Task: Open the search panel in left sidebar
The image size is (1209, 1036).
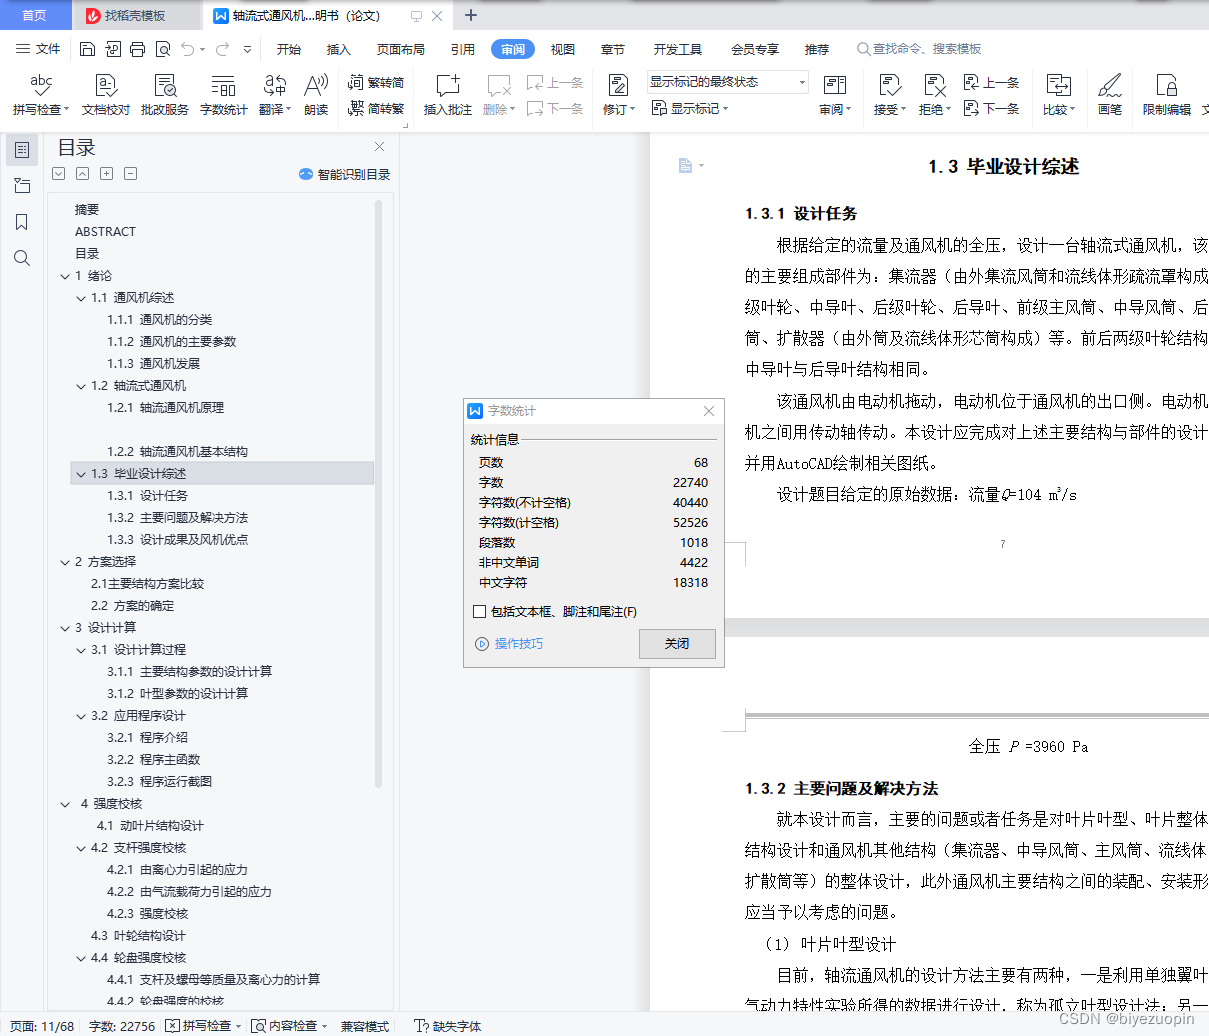Action: [22, 258]
